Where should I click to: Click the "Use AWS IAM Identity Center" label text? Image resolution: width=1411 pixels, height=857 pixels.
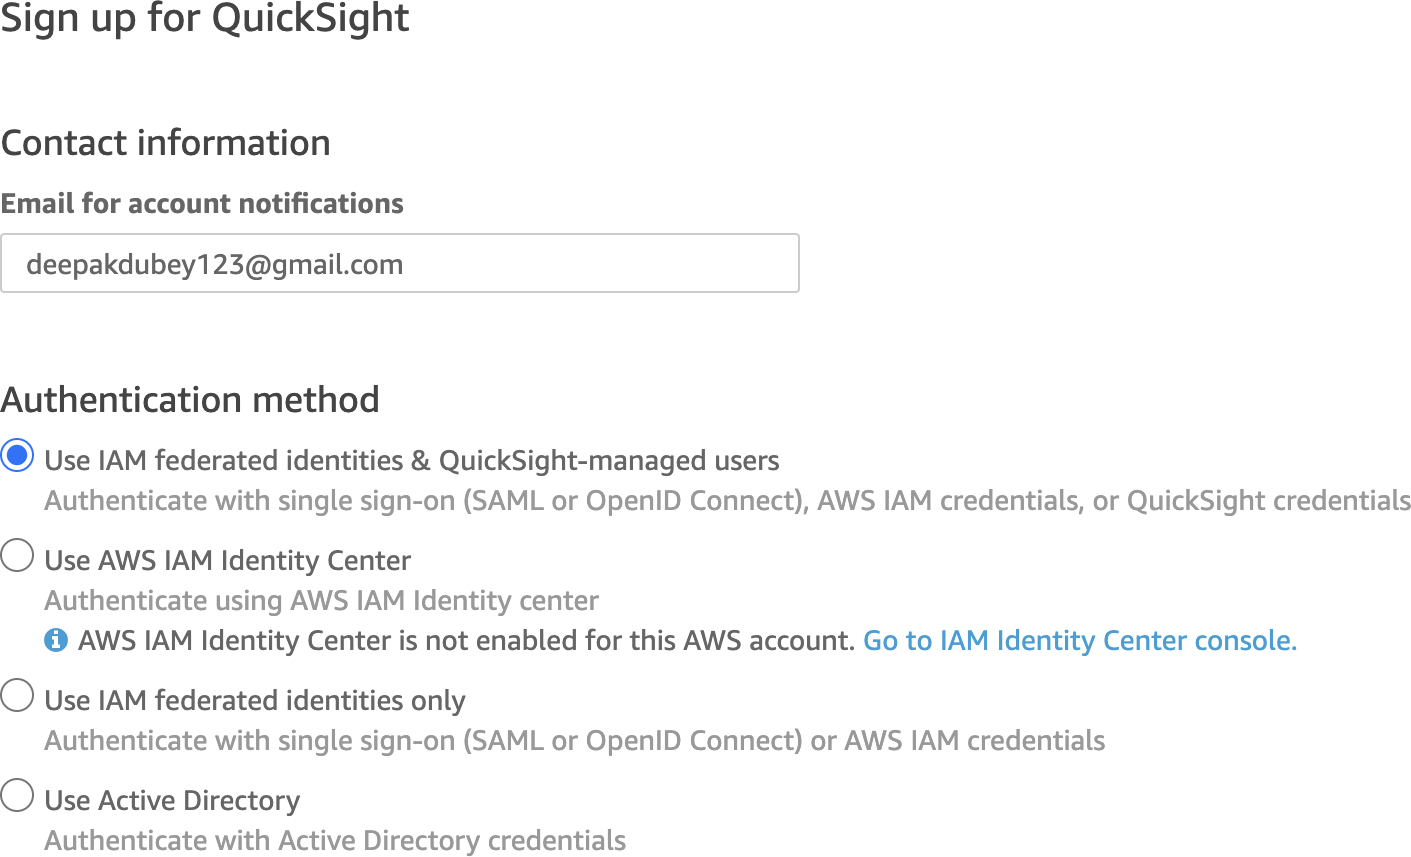point(228,561)
